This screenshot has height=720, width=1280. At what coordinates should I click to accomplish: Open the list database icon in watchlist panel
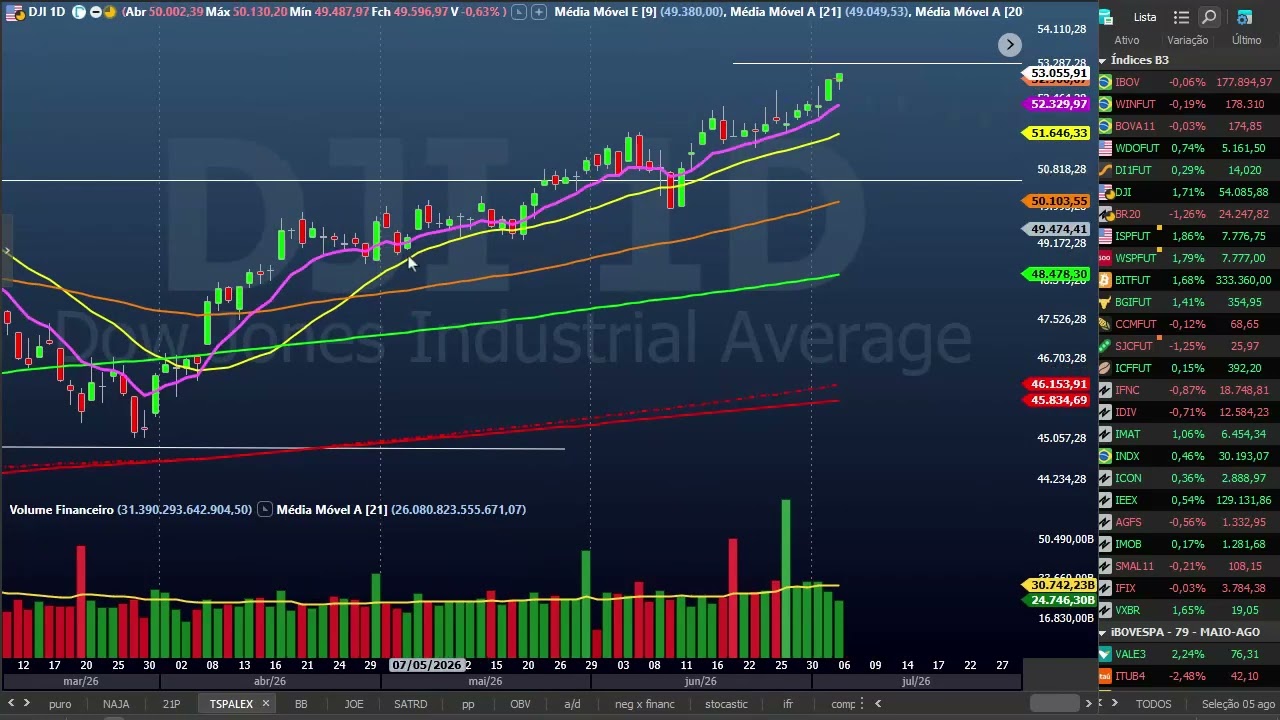(x=1106, y=17)
